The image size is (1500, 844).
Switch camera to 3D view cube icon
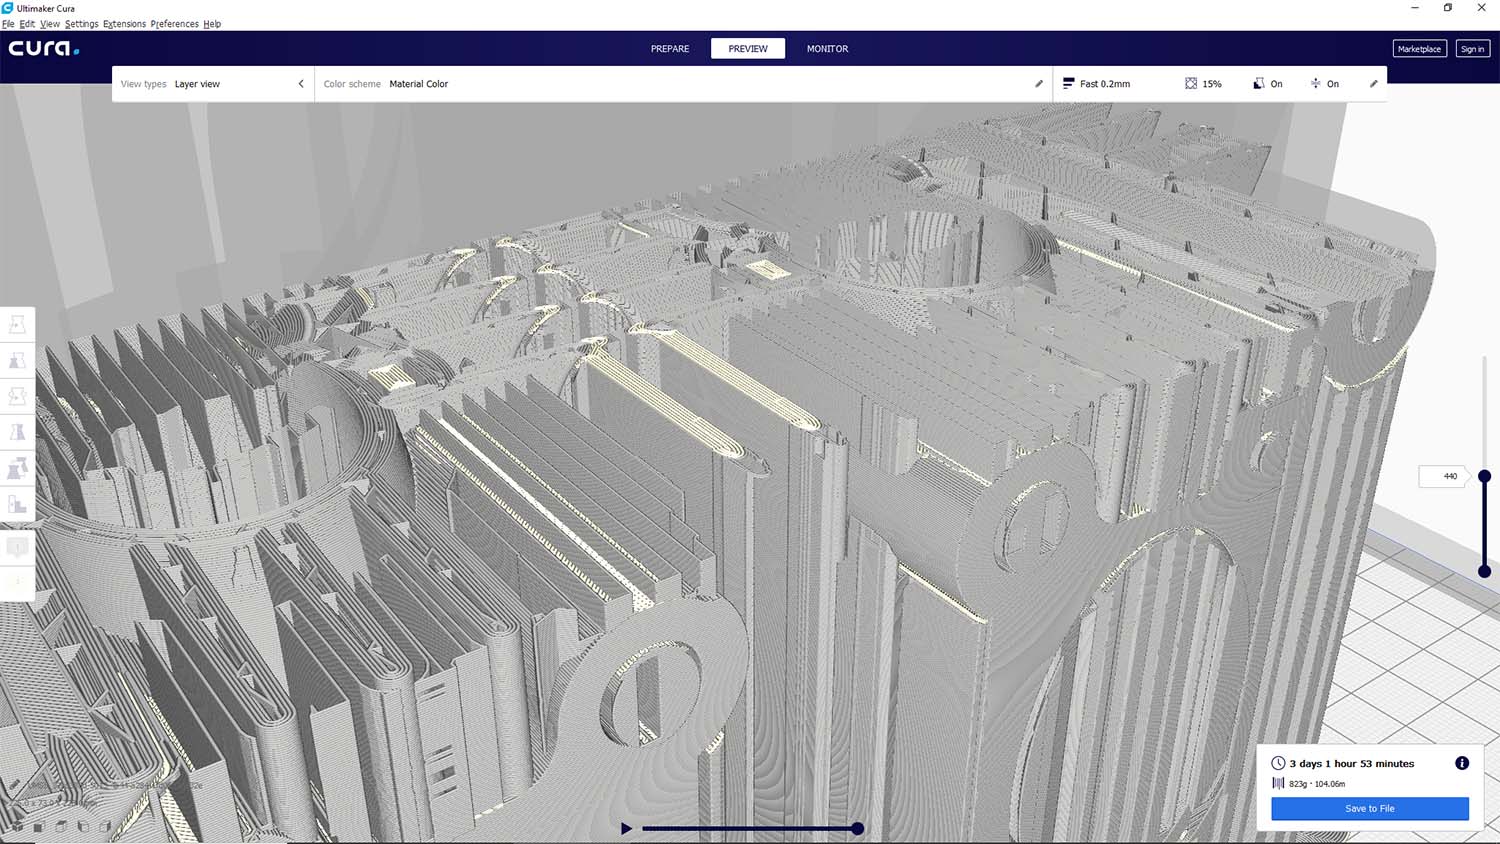(x=17, y=827)
